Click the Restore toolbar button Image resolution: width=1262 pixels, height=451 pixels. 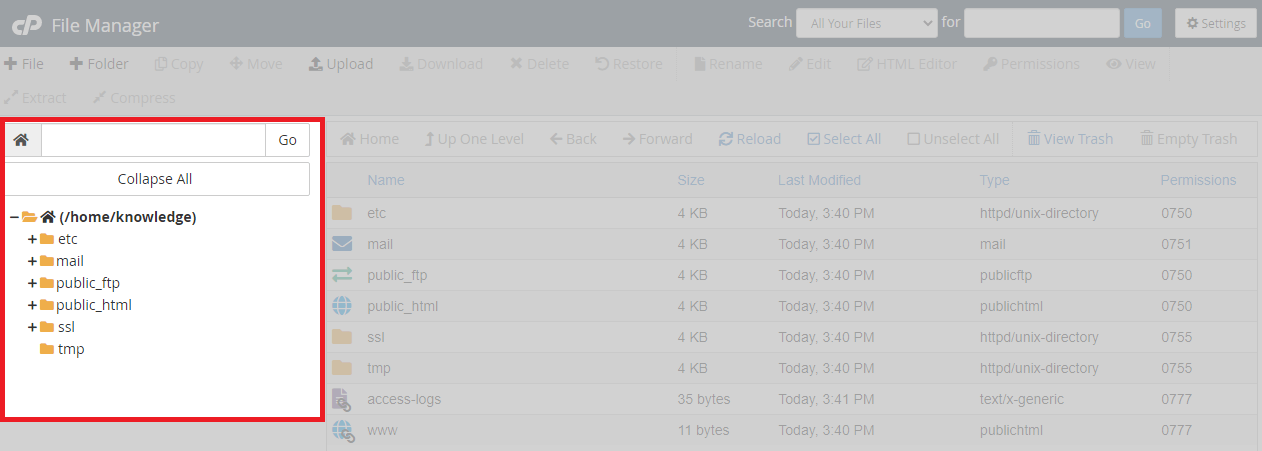[629, 64]
